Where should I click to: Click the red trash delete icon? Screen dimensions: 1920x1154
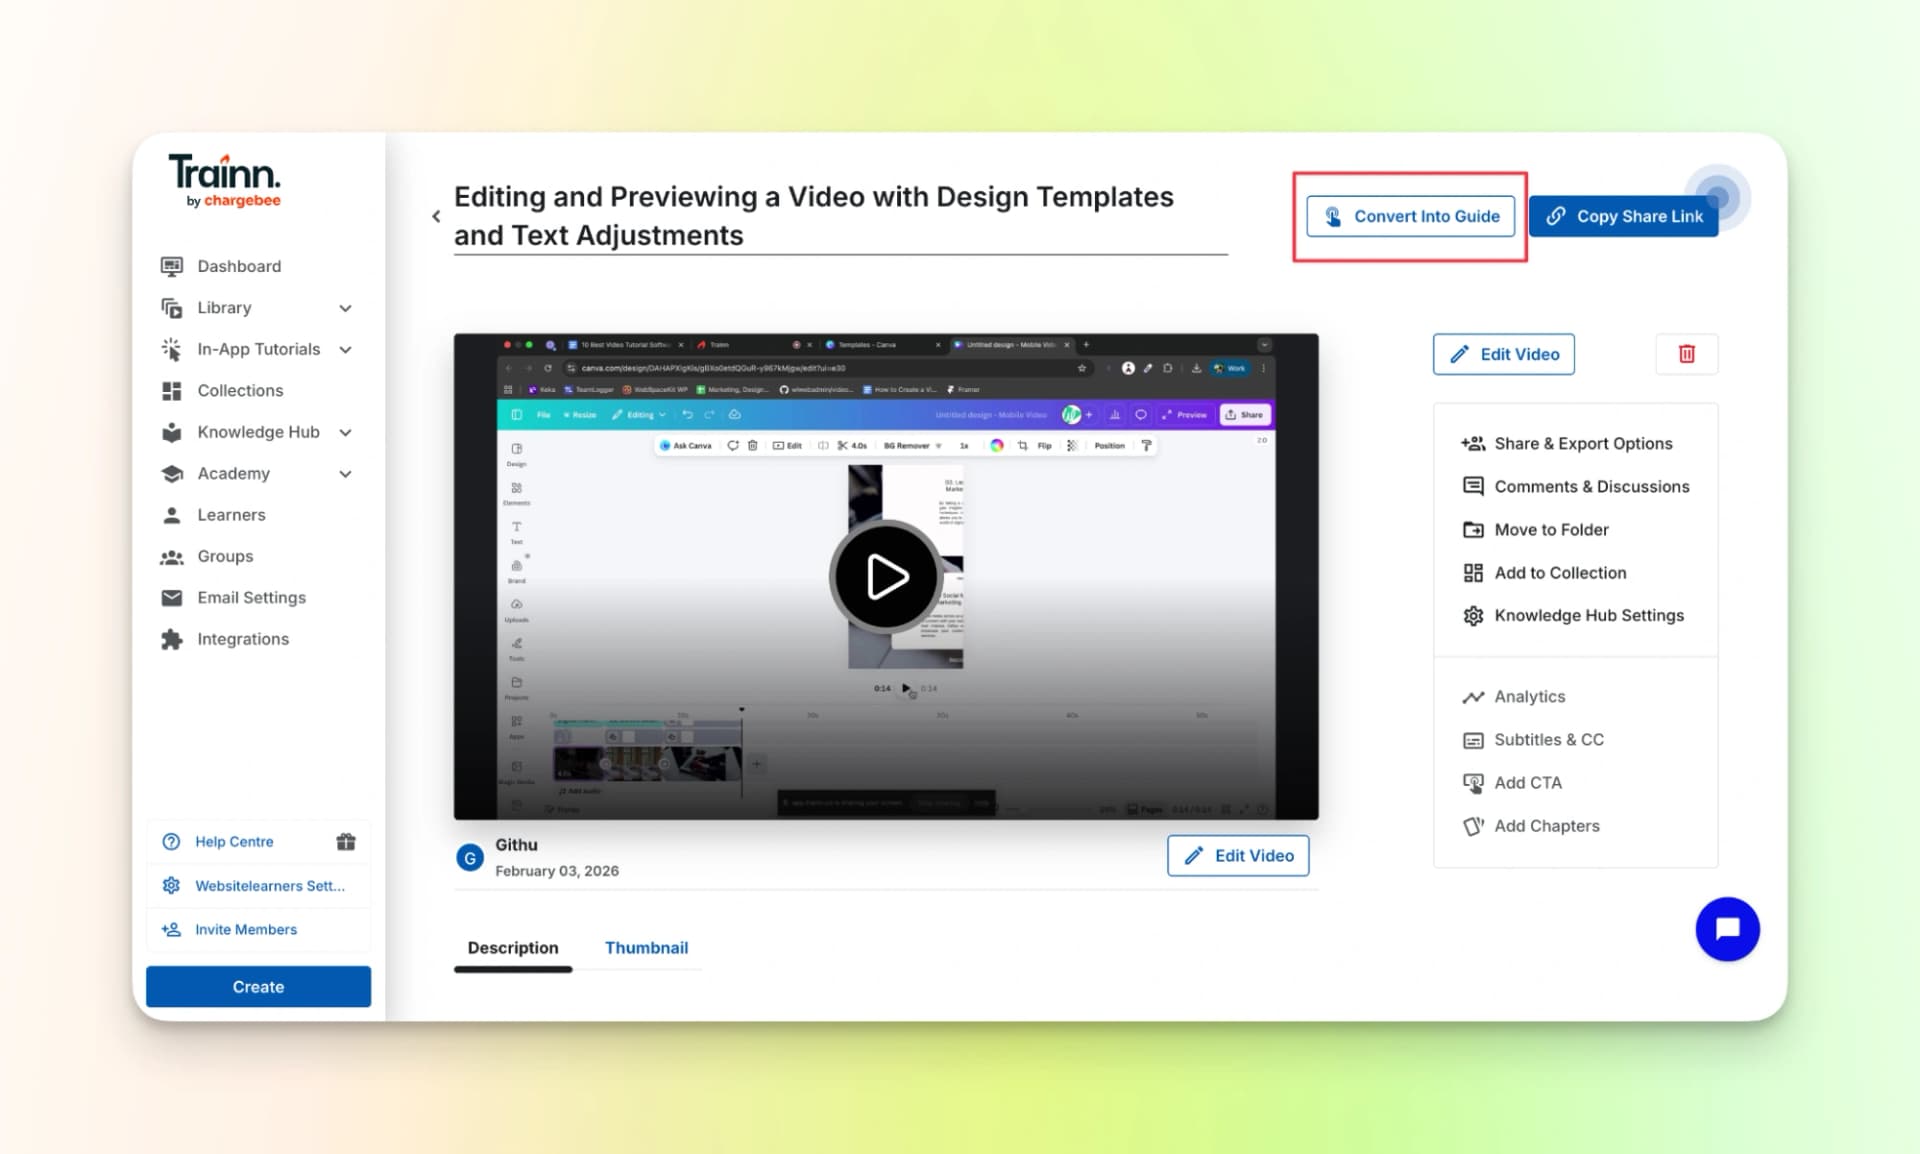pos(1686,354)
